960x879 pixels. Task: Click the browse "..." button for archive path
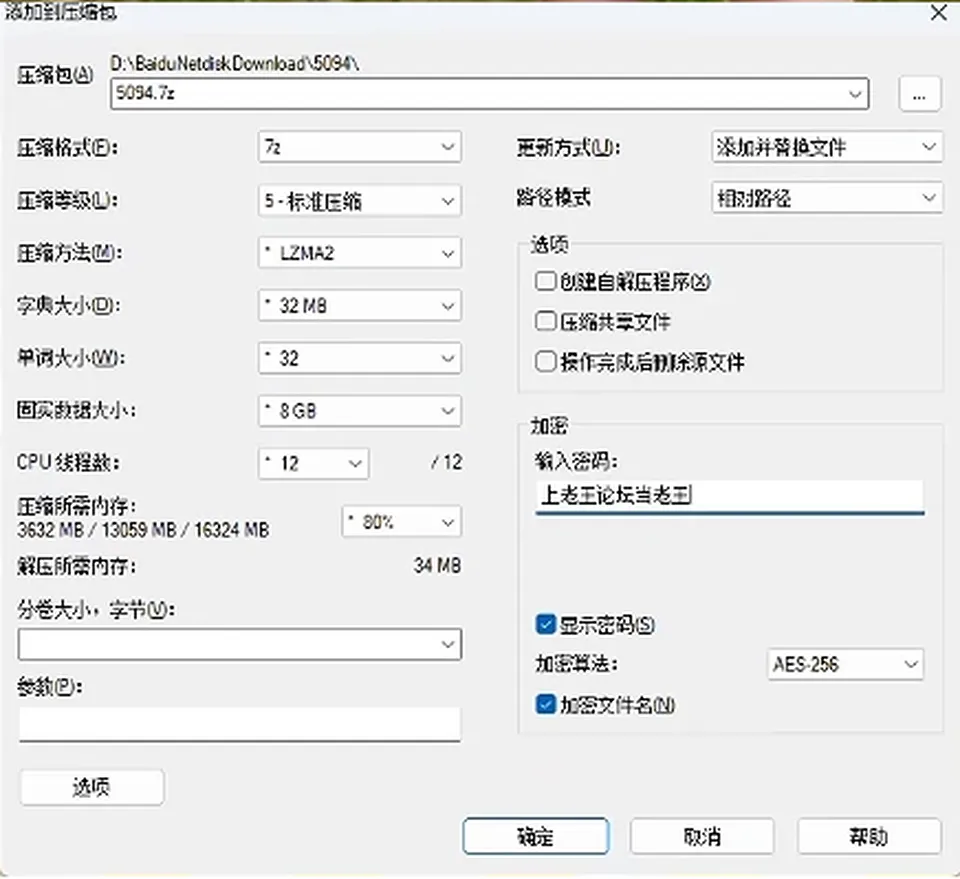click(919, 94)
